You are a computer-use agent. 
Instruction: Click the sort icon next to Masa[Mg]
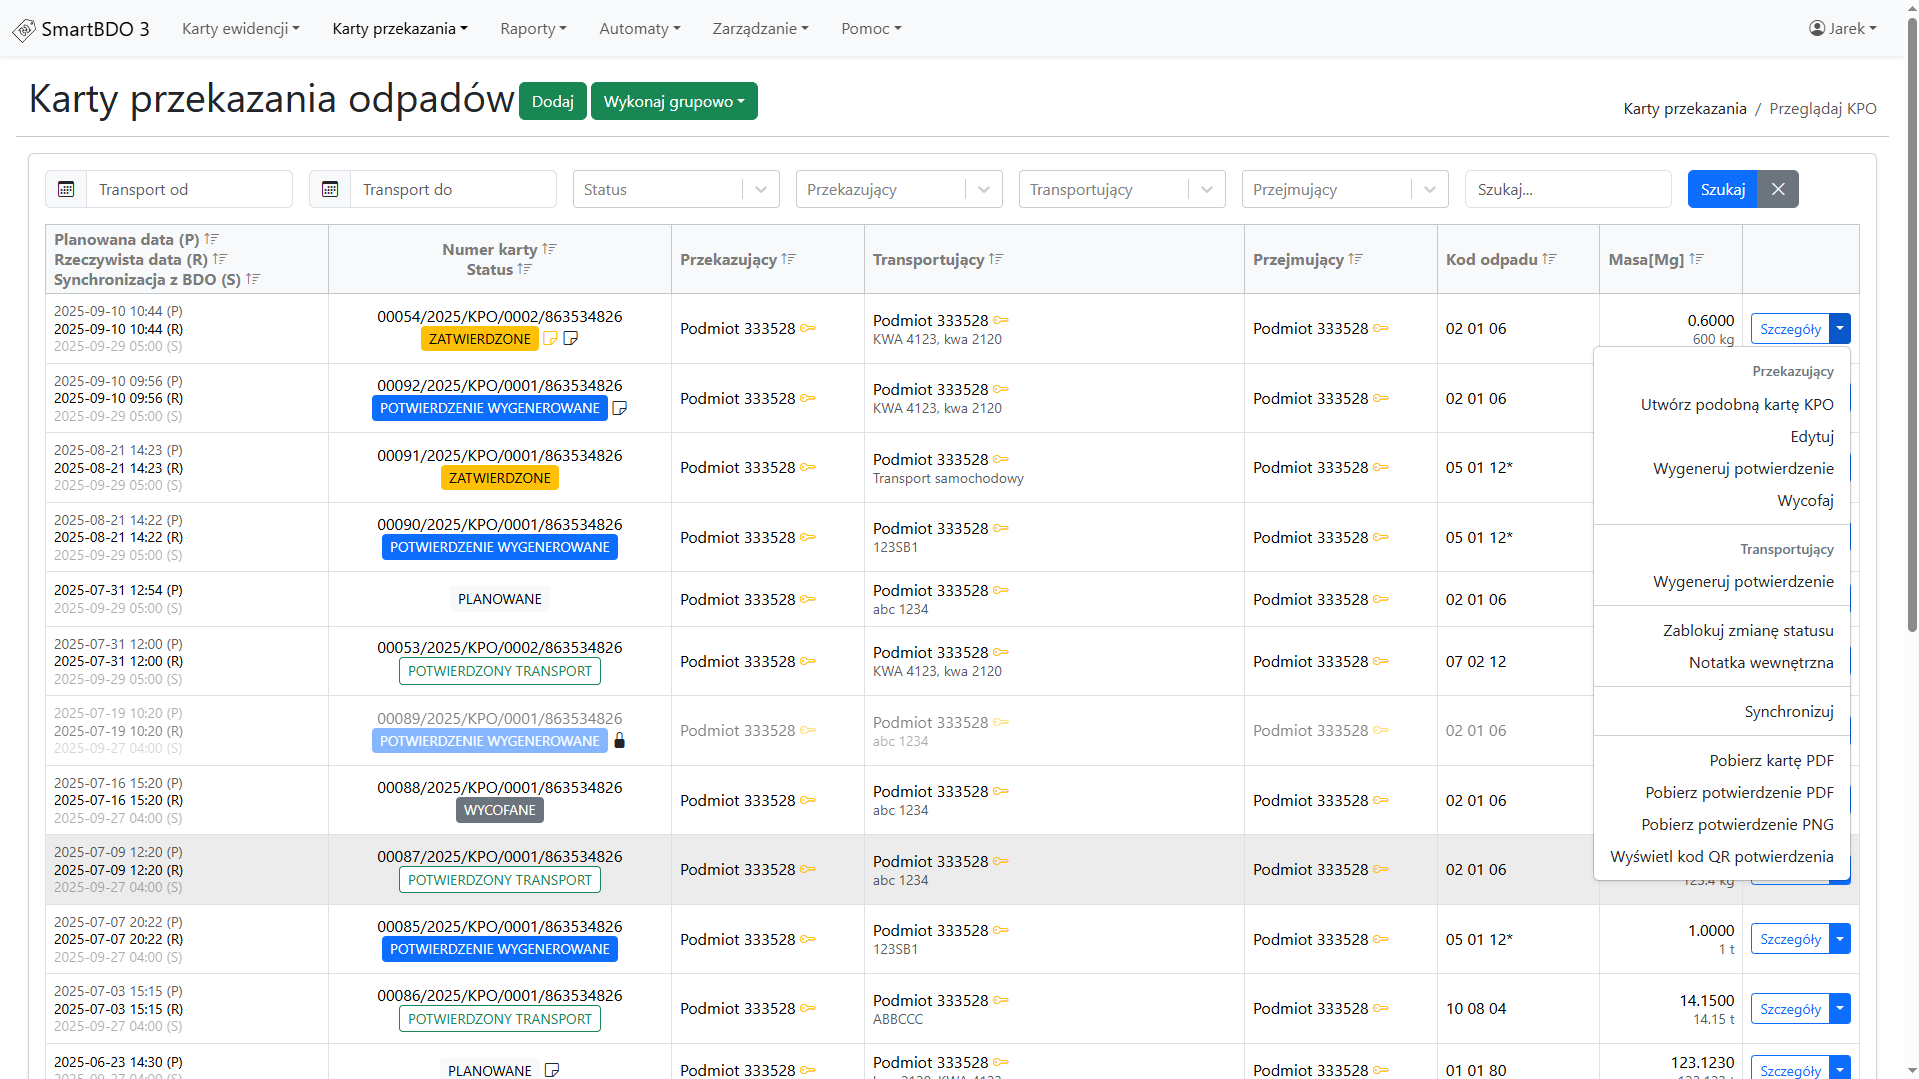pyautogui.click(x=1697, y=259)
